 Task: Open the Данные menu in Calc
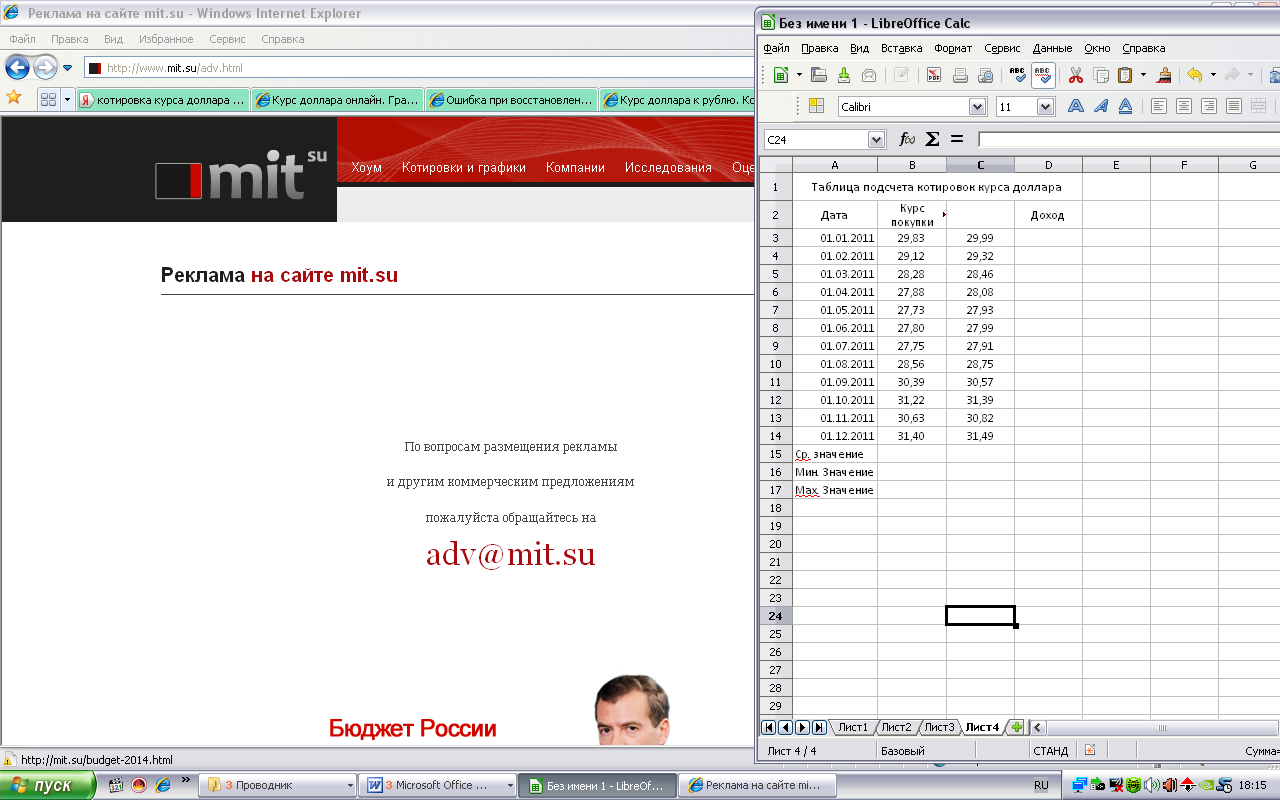(x=1052, y=48)
